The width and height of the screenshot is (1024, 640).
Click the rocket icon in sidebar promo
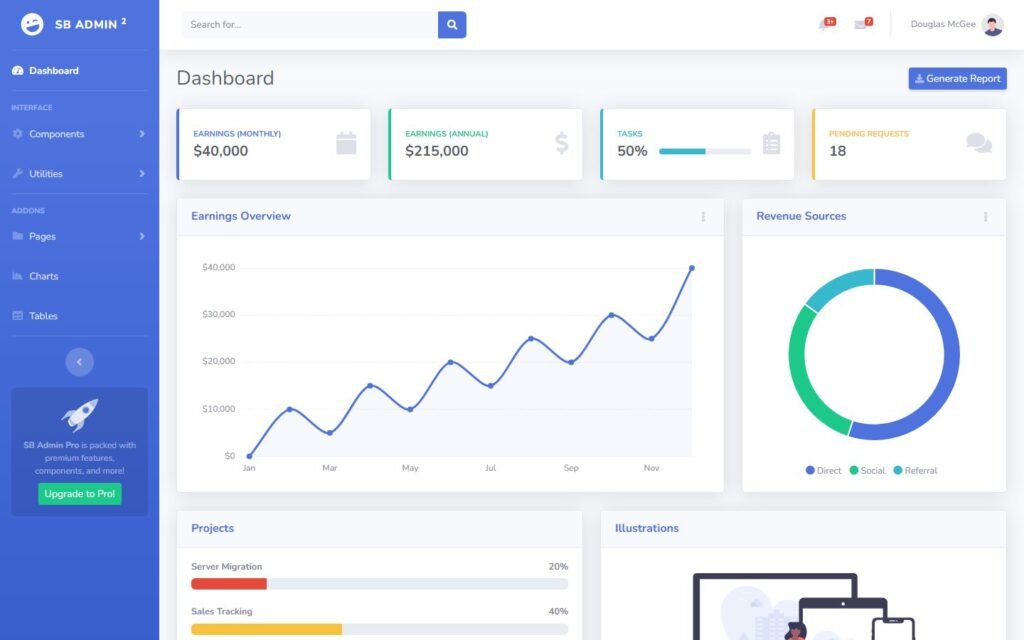(80, 415)
